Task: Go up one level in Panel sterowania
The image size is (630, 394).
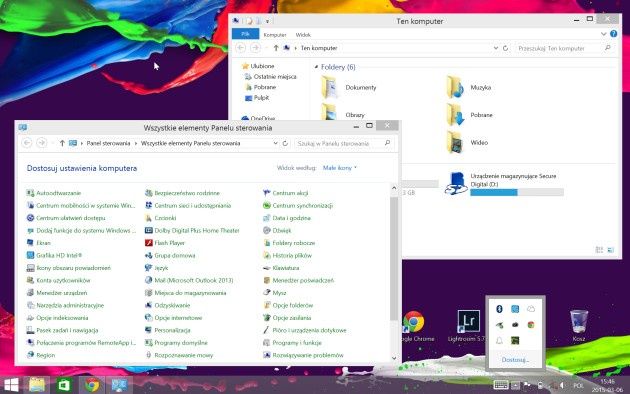Action: pos(62,143)
